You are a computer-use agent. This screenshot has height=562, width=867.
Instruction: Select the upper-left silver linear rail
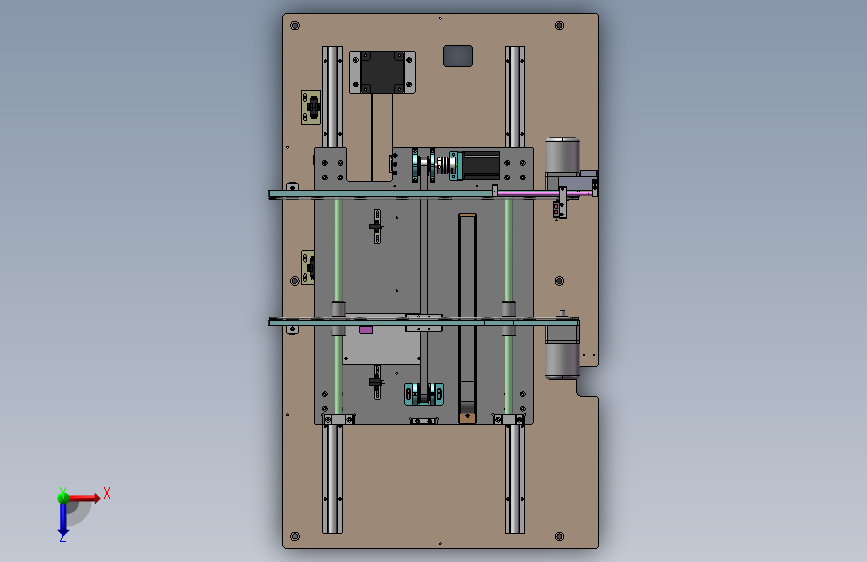[332, 97]
